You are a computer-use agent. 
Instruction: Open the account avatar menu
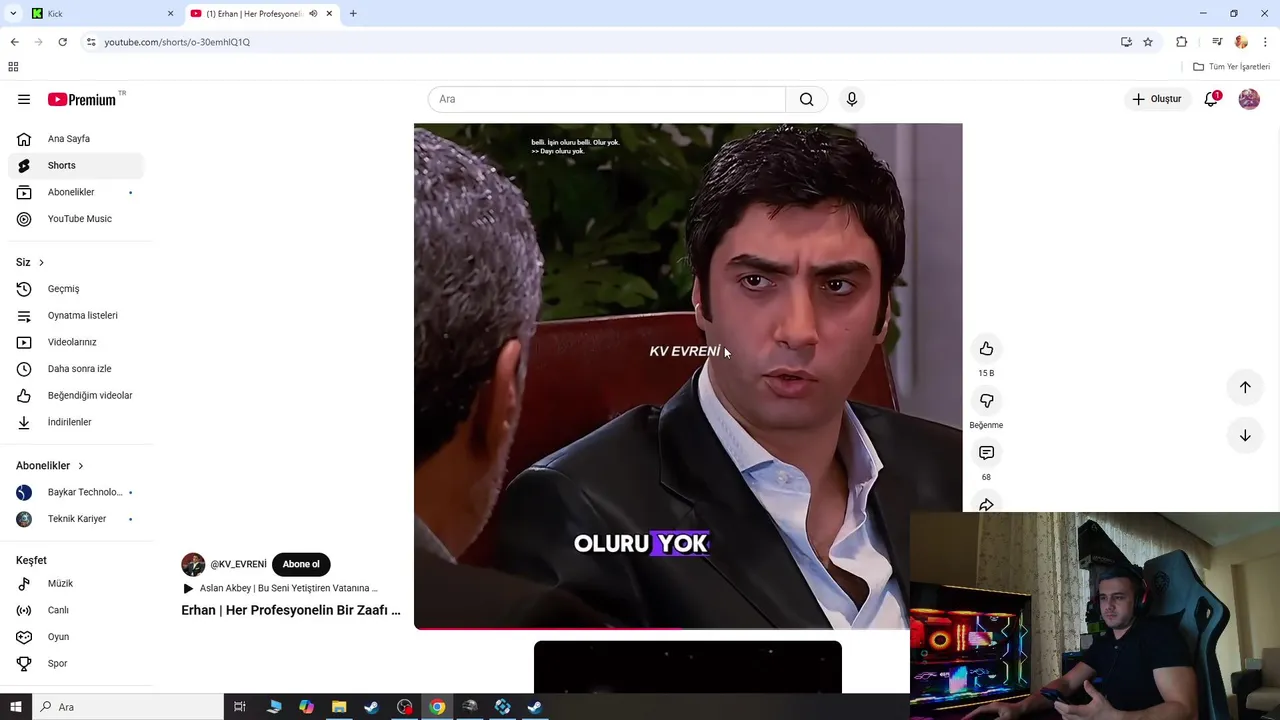[1249, 99]
